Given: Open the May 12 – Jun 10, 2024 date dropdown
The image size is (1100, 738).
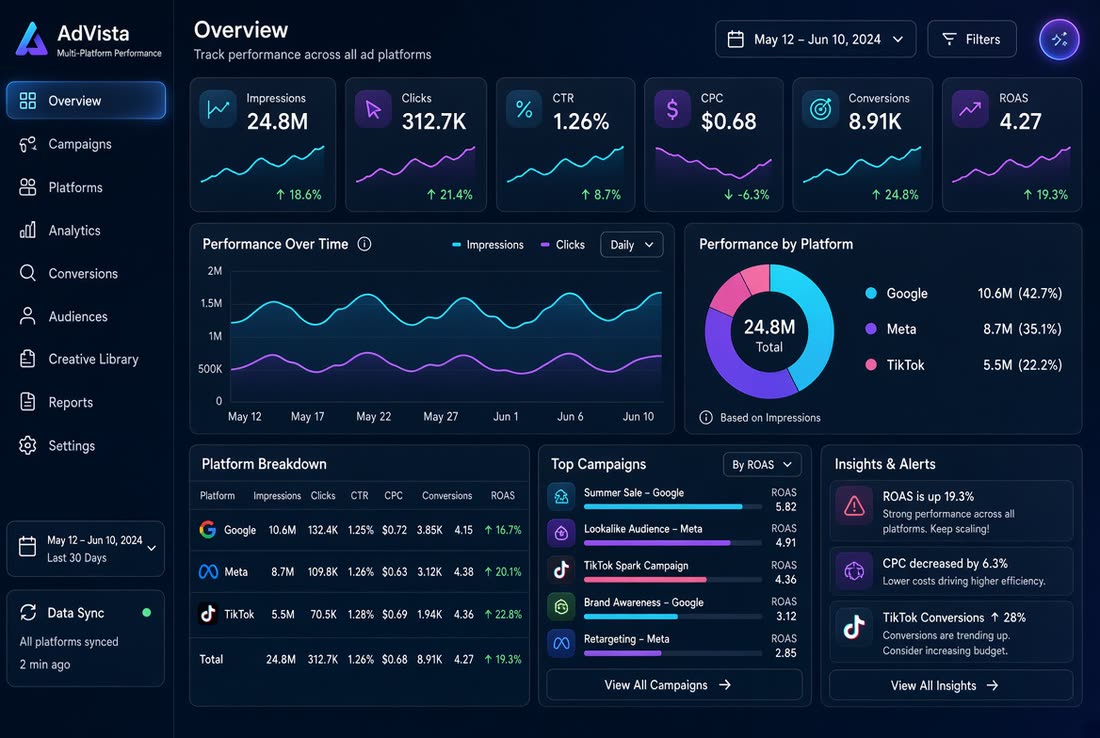Looking at the screenshot, I should tap(815, 39).
